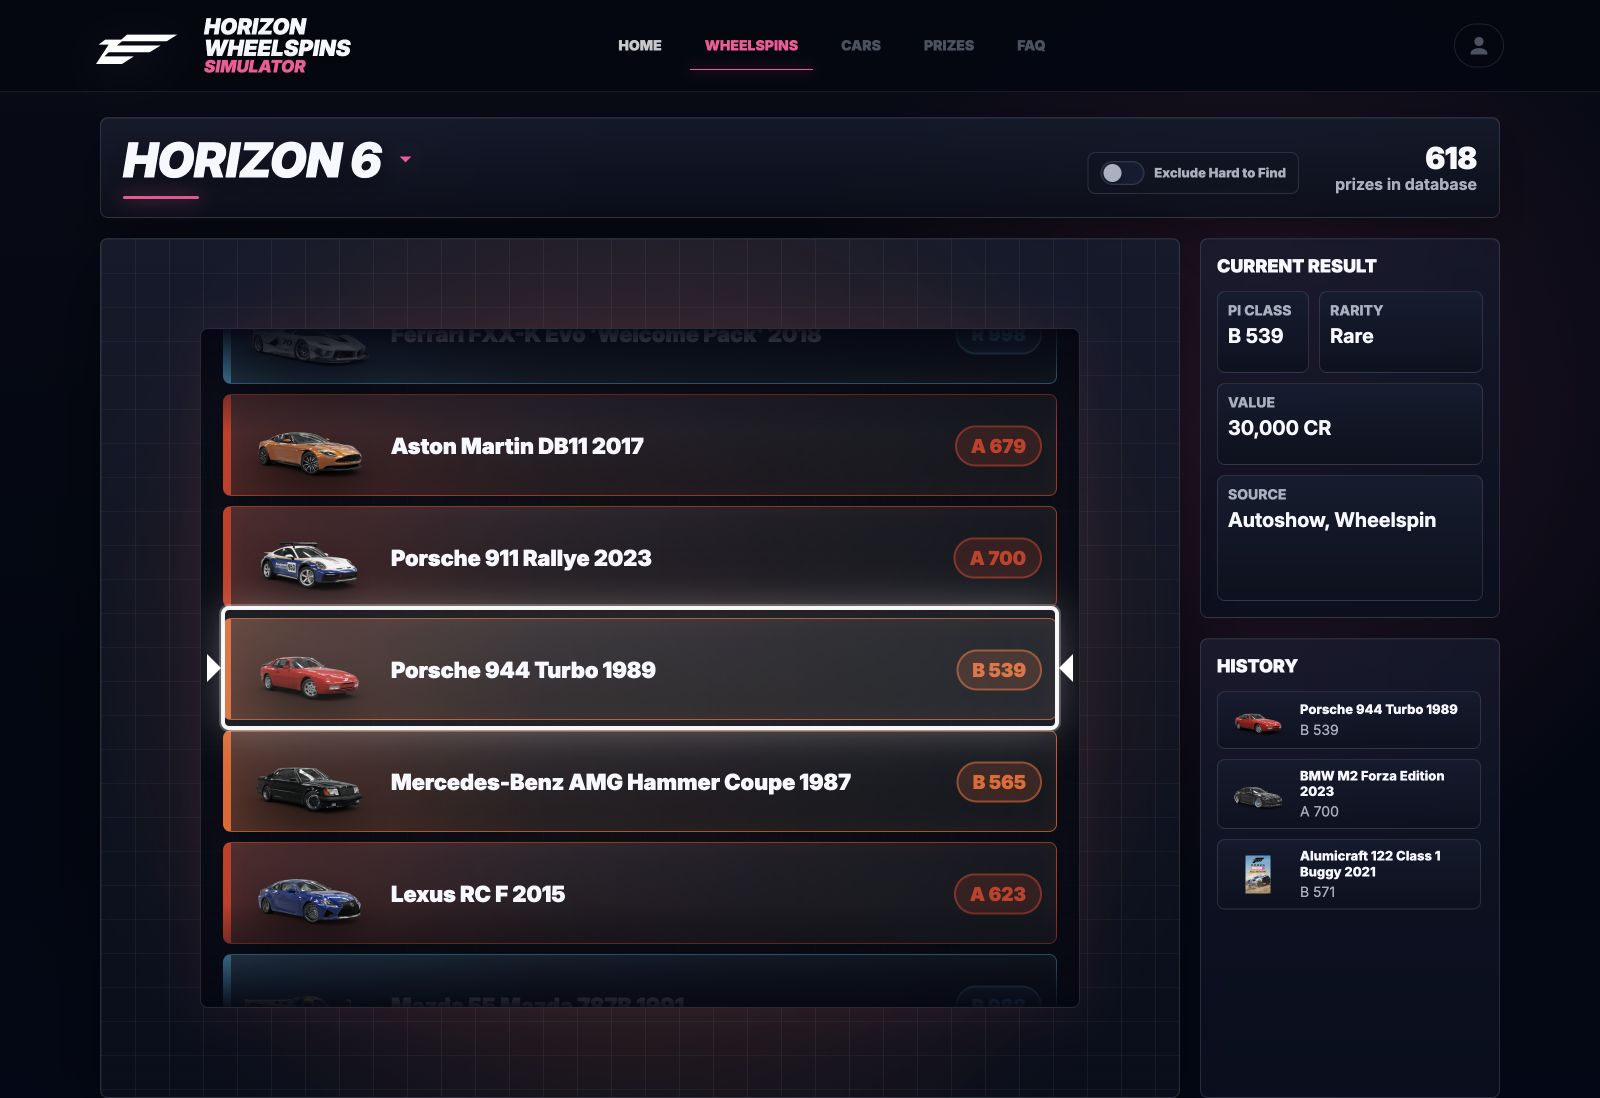Click the 618 prizes in database count
Viewport: 1600px width, 1098px height.
tap(1405, 168)
